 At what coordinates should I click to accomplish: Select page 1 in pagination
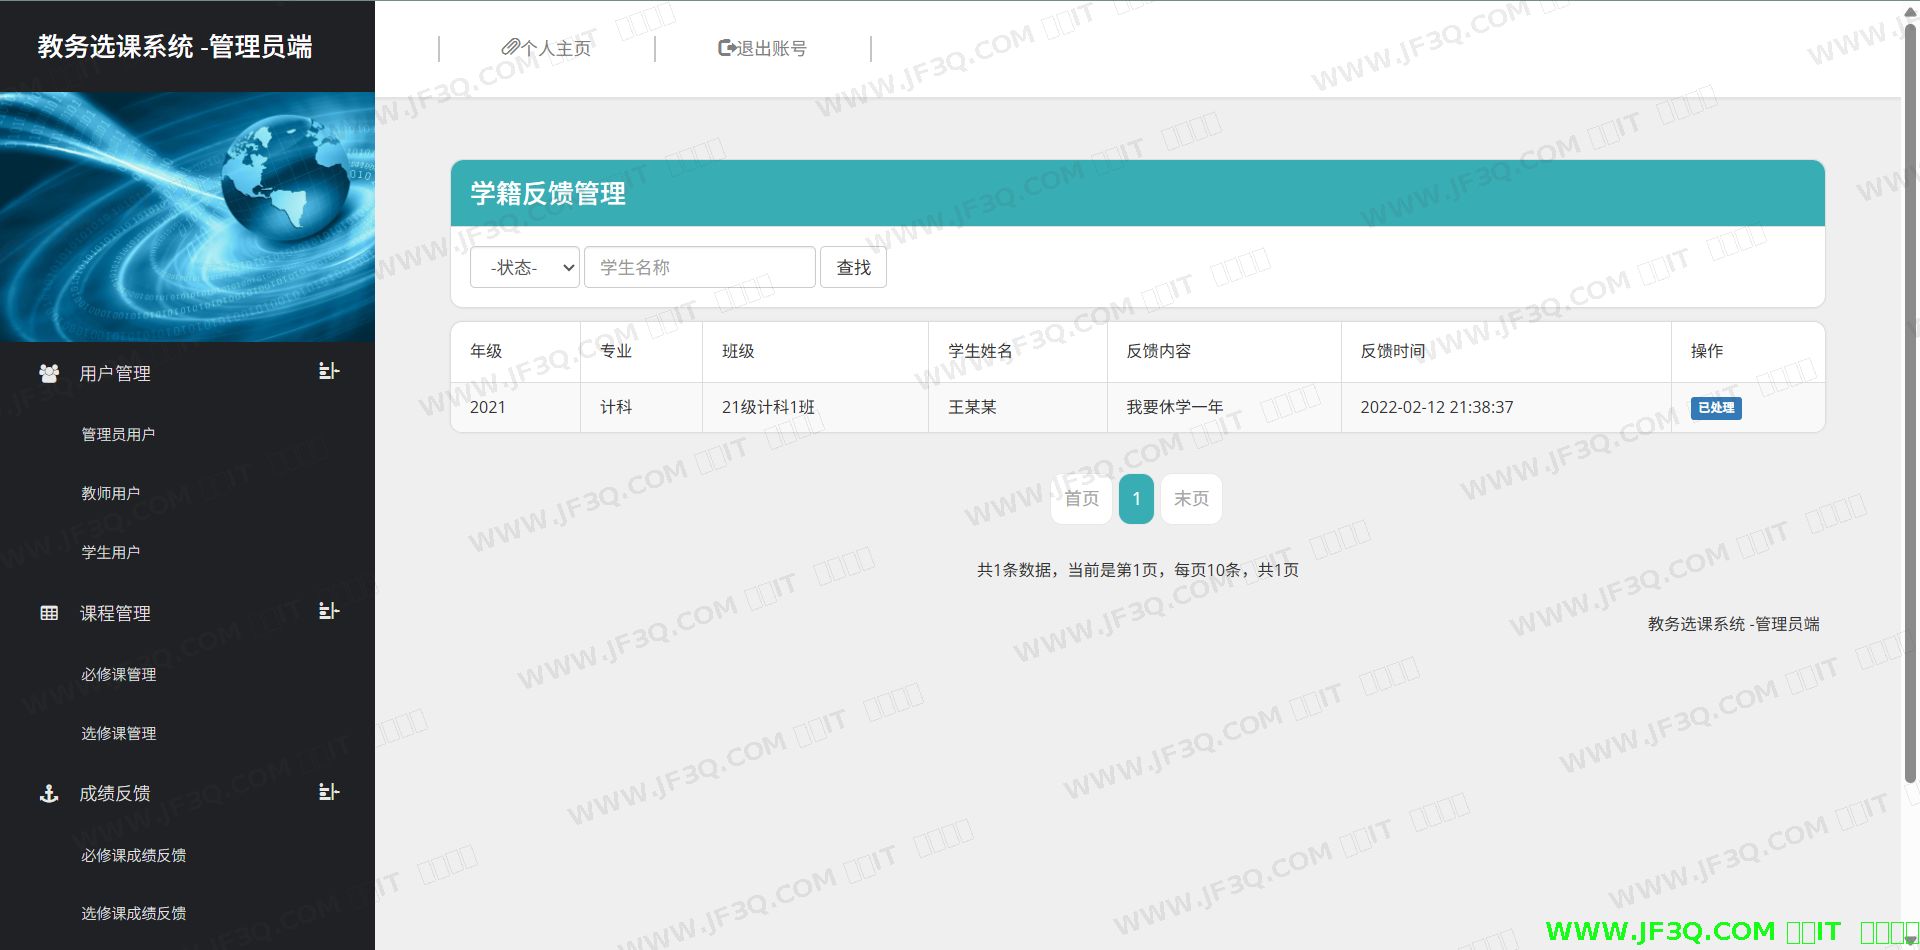1136,498
